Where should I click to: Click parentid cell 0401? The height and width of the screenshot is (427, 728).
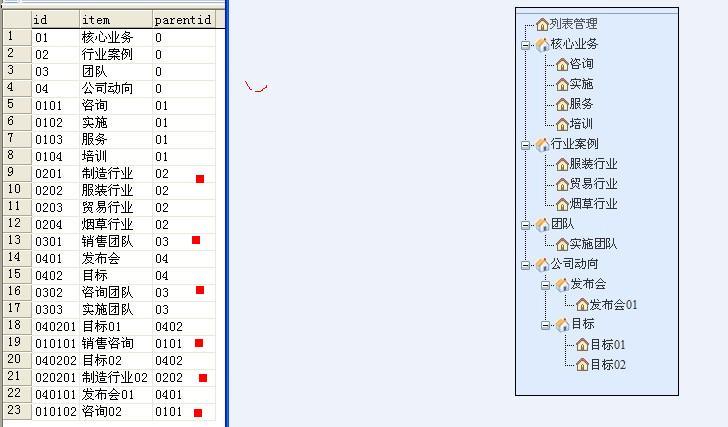pyautogui.click(x=183, y=395)
